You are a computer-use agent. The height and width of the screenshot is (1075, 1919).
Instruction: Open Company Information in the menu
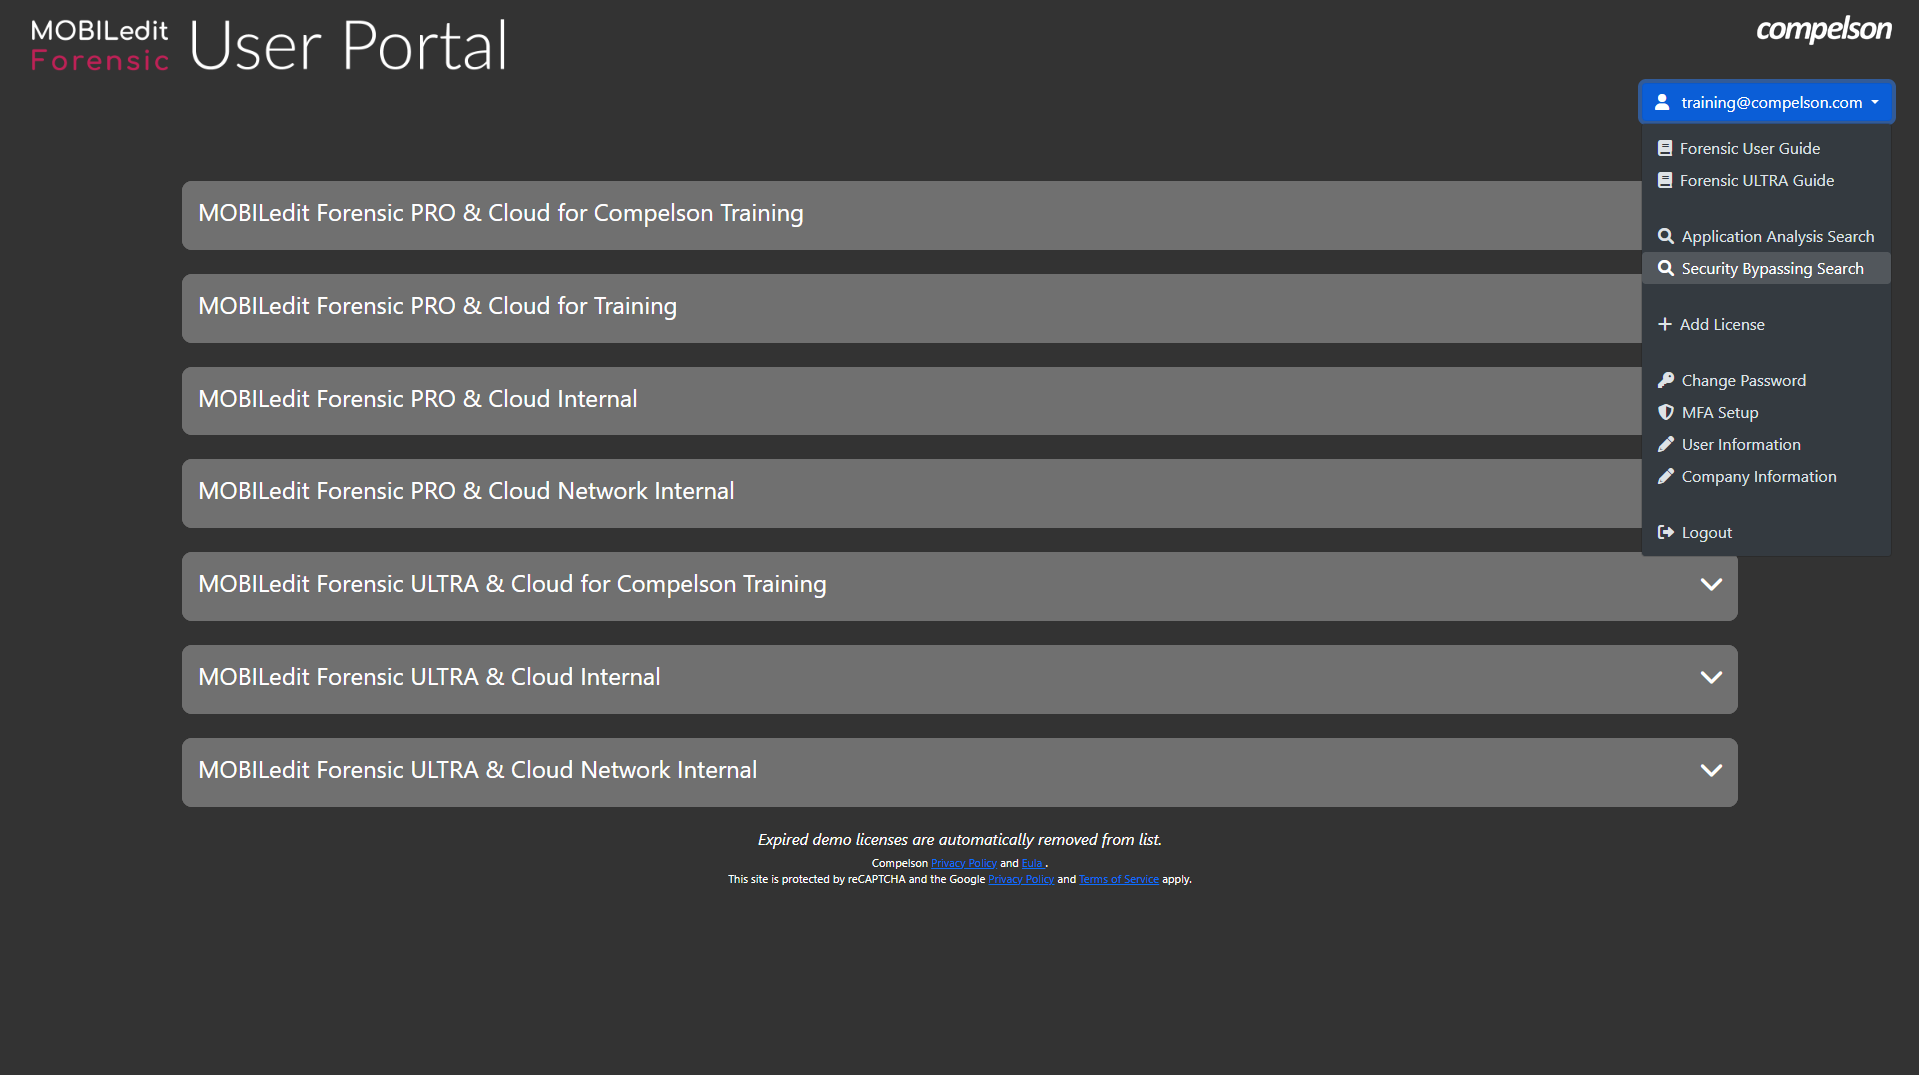click(1758, 476)
